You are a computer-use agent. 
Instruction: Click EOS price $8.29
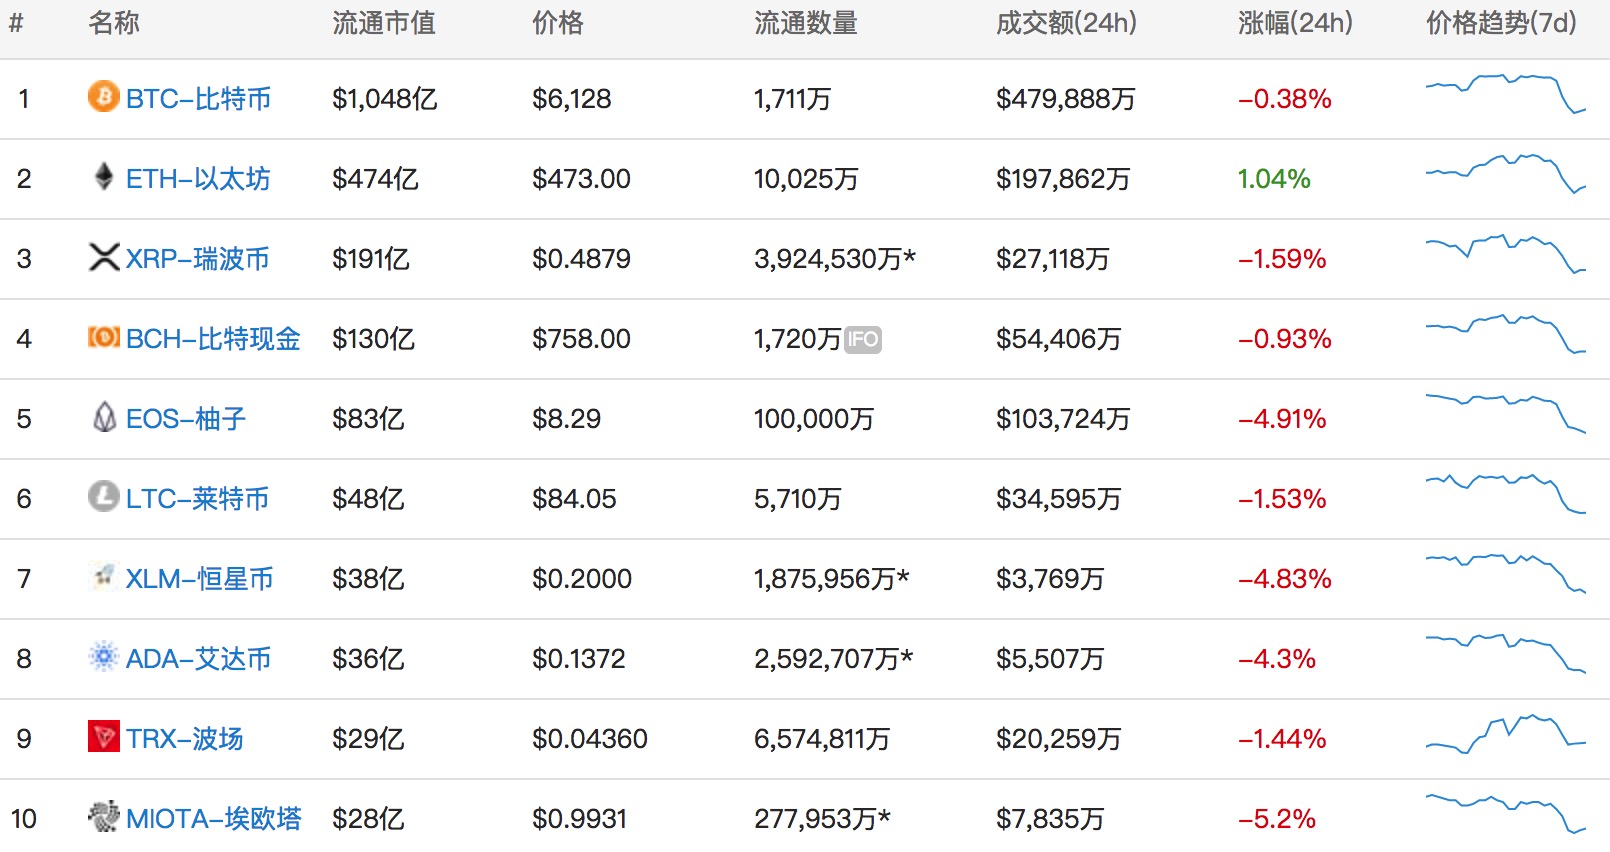click(x=567, y=419)
